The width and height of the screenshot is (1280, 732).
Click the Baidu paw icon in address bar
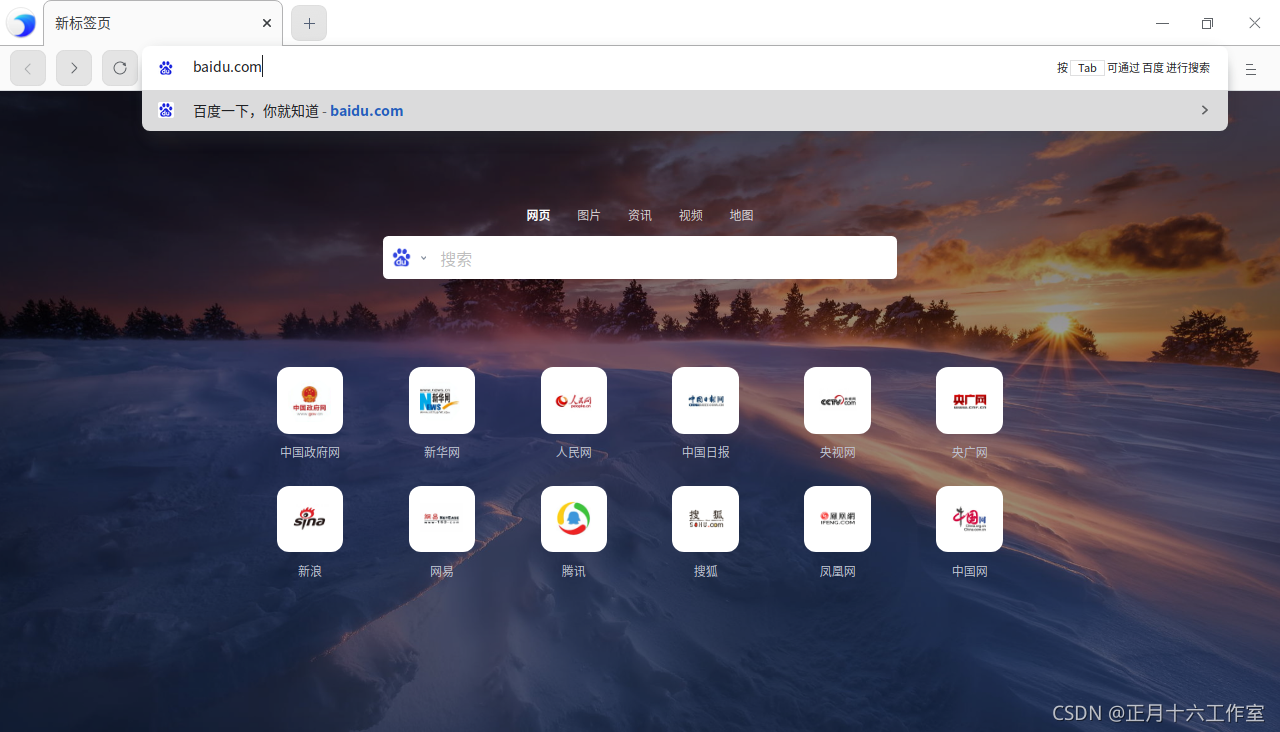click(166, 68)
